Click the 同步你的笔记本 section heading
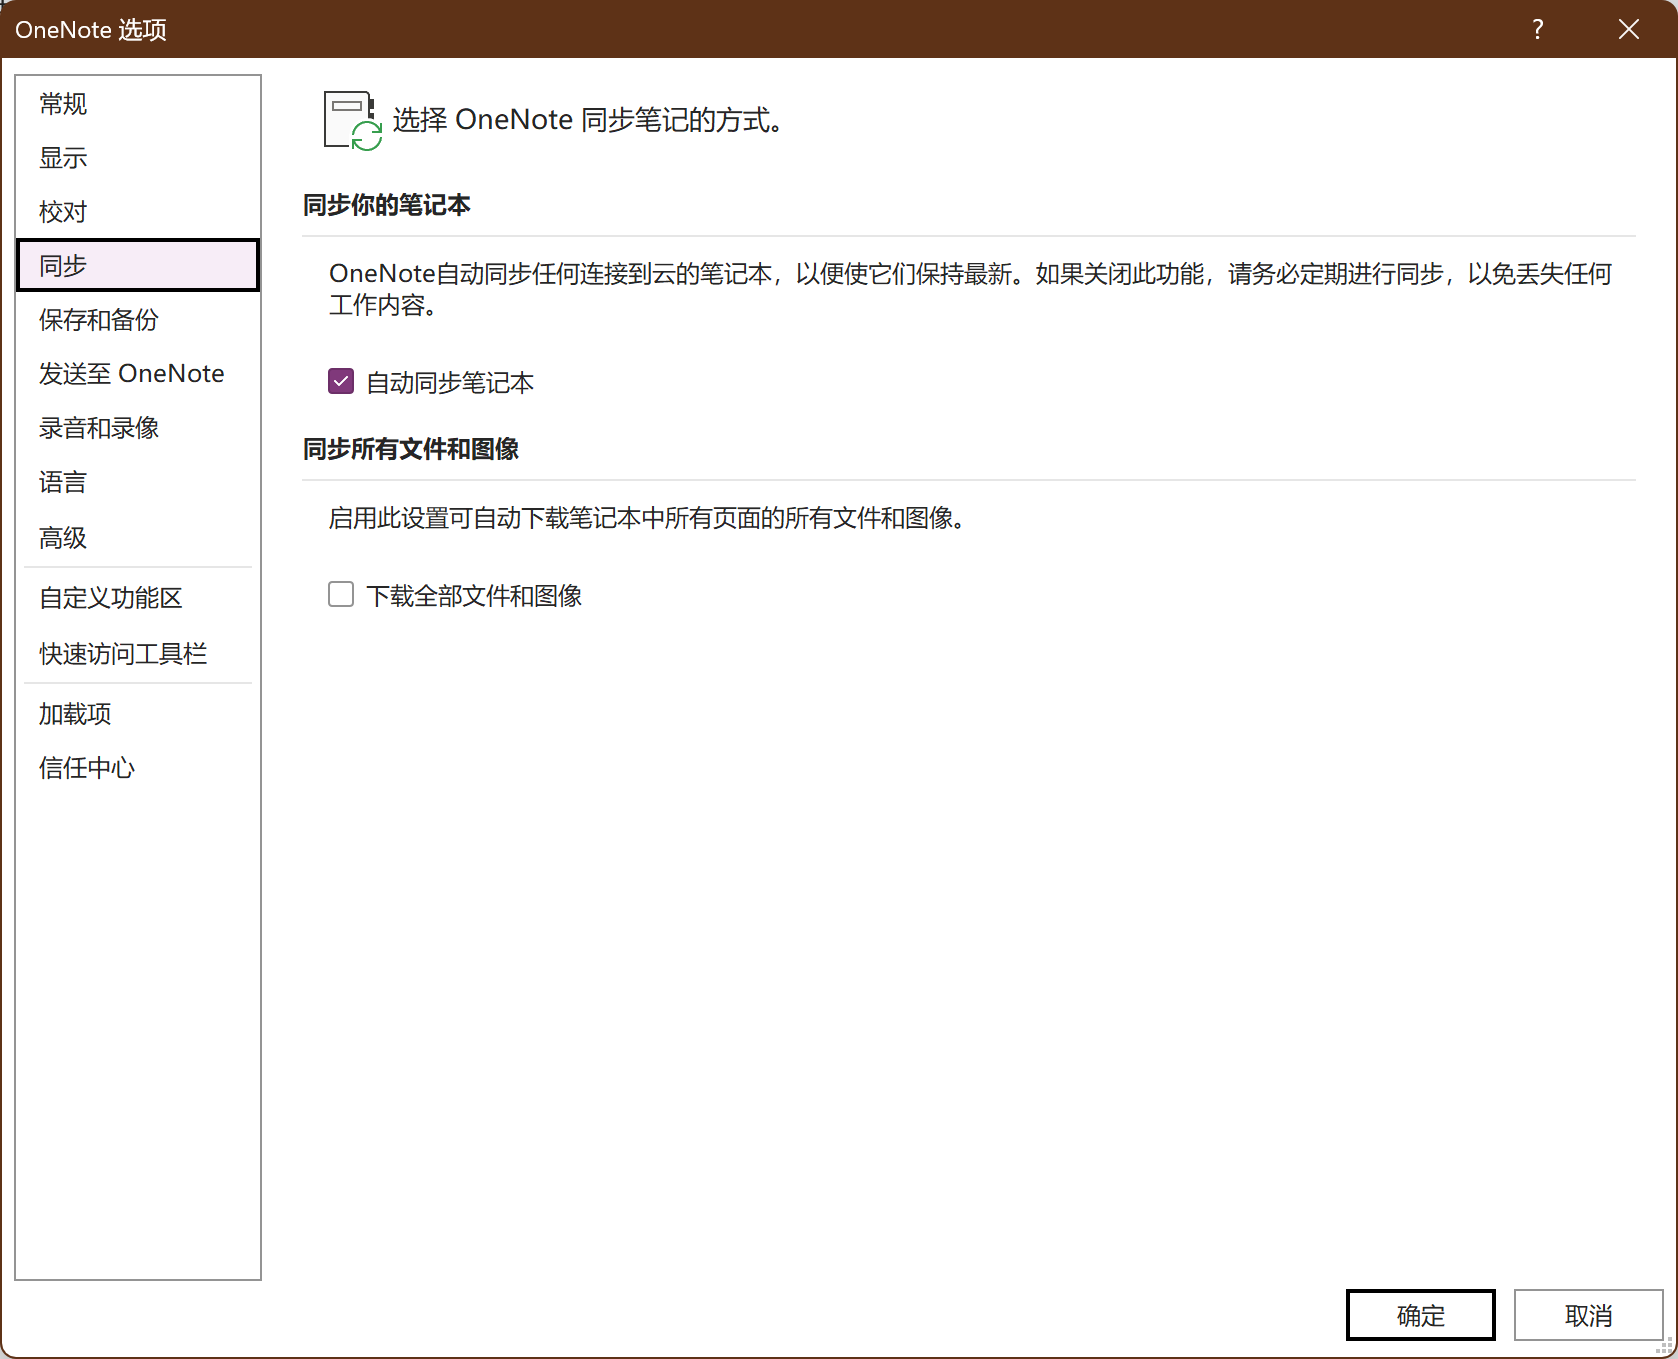 (x=387, y=205)
